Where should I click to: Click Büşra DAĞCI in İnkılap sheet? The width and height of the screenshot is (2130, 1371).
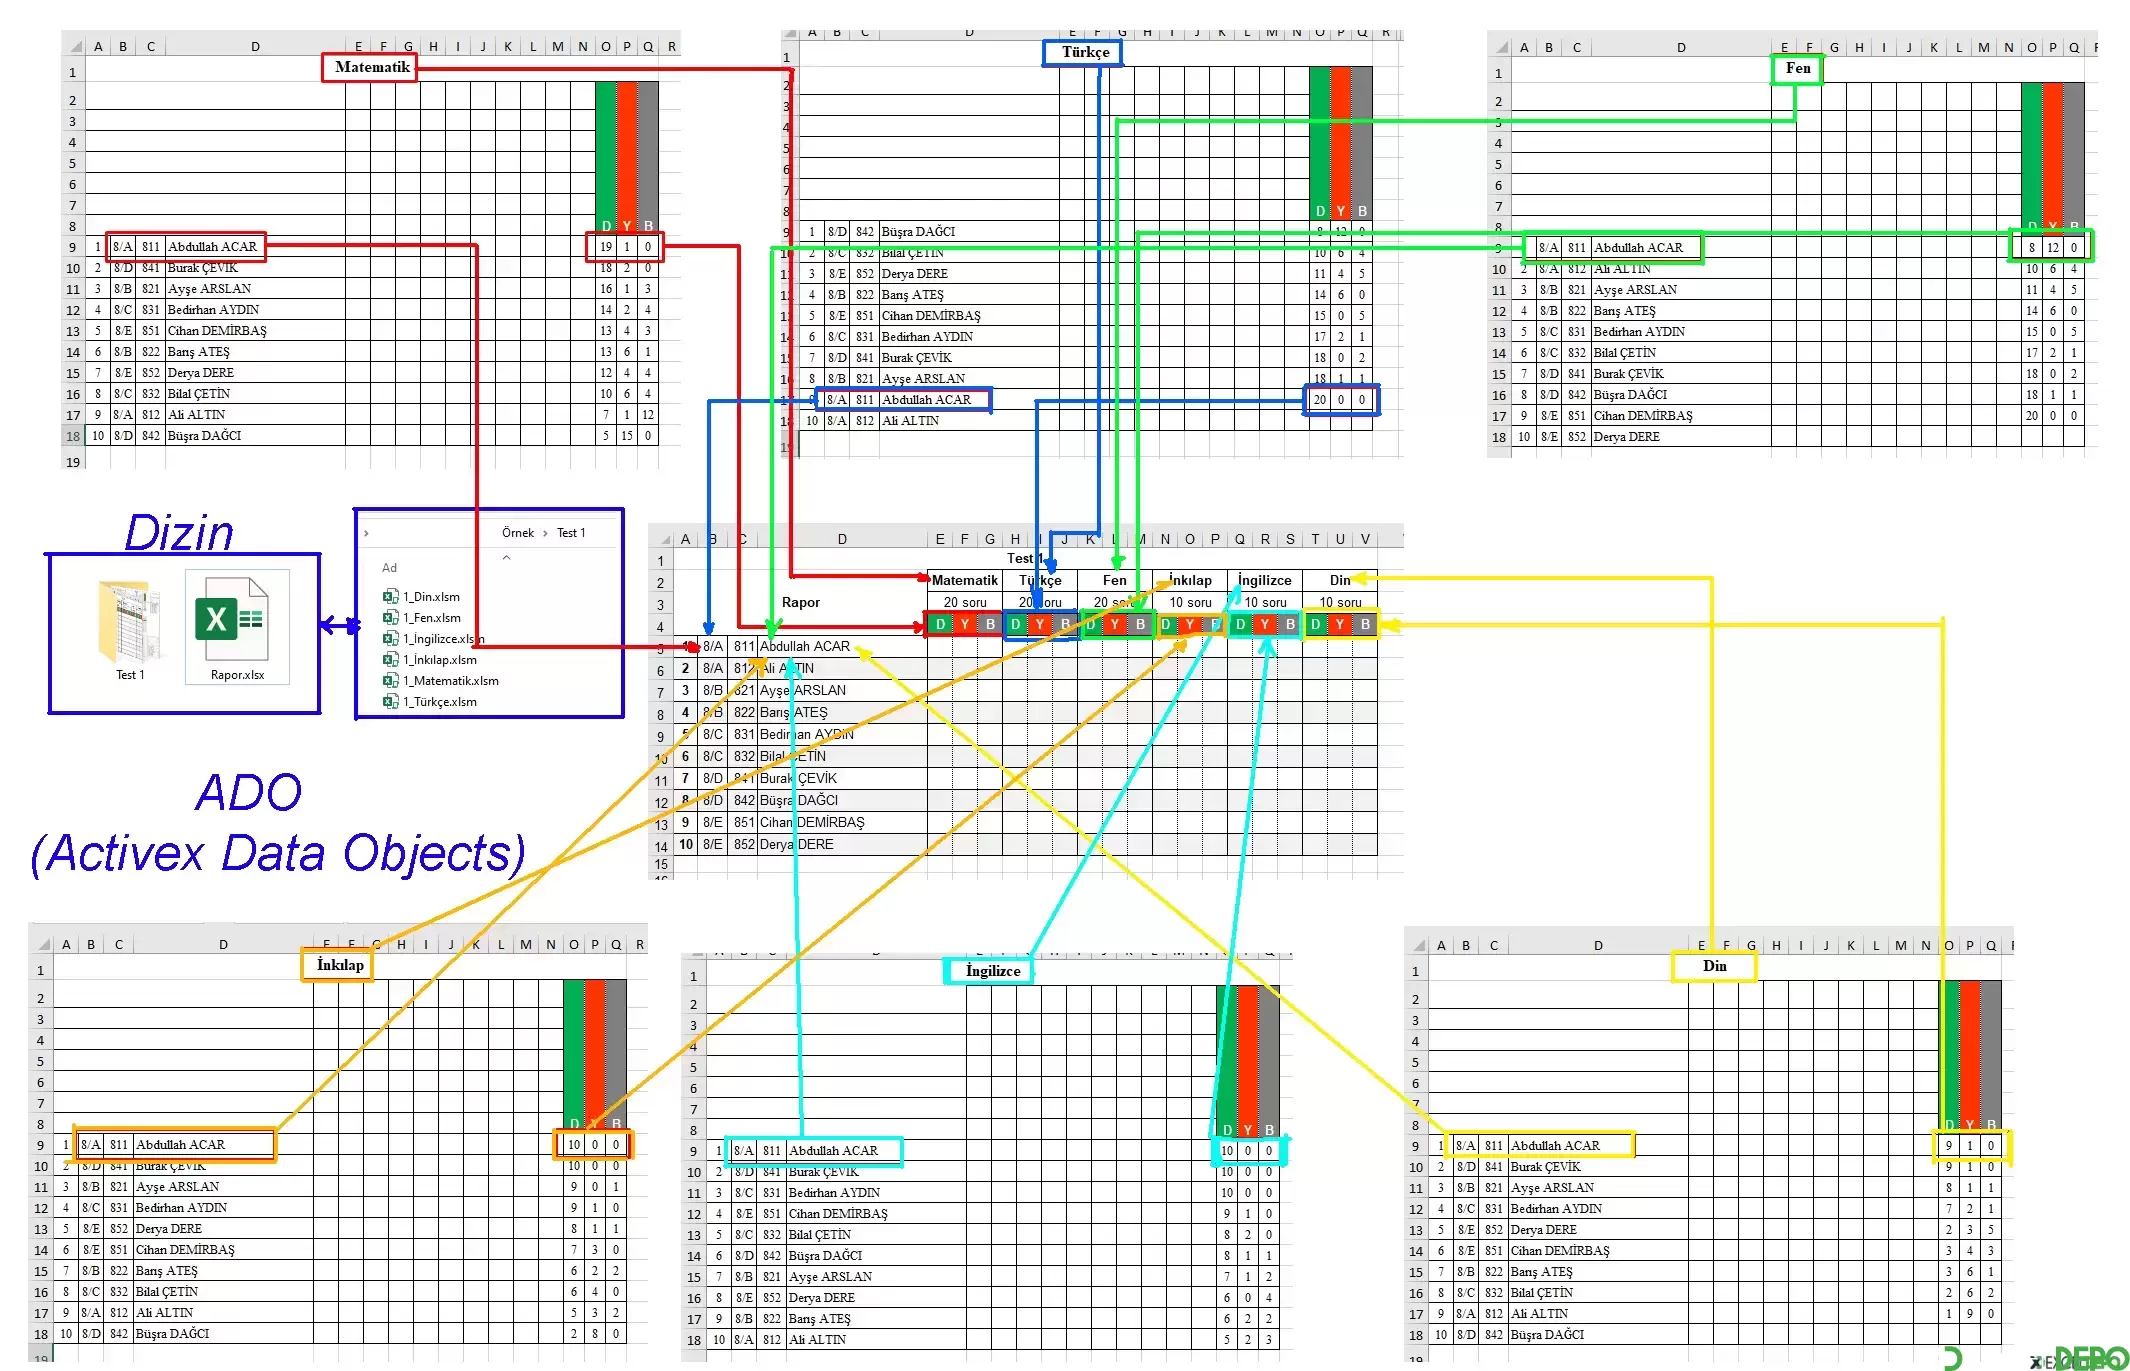pos(172,1333)
